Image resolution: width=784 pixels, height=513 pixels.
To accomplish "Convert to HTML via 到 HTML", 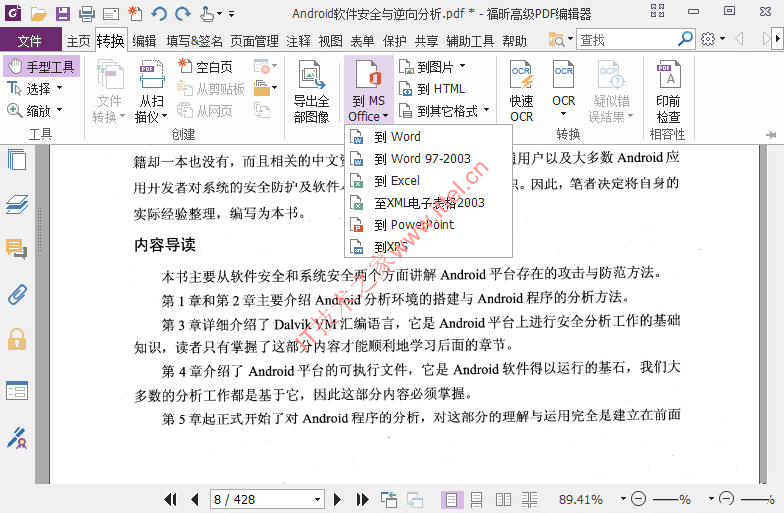I will point(432,88).
